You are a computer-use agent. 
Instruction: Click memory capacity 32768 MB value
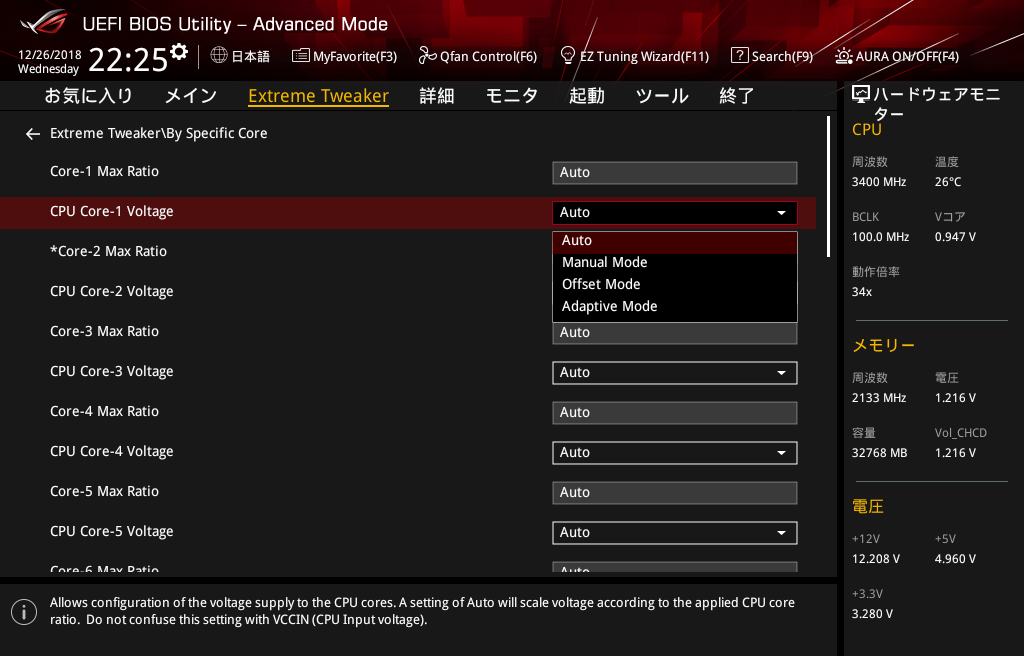[x=880, y=453]
